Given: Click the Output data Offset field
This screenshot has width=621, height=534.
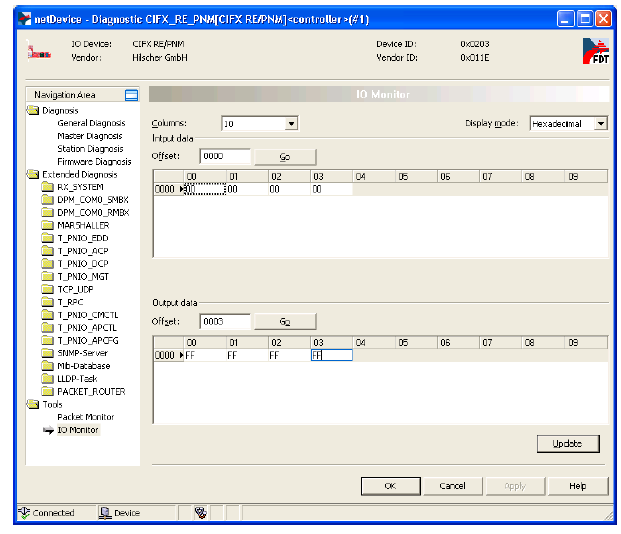Looking at the screenshot, I should (x=223, y=321).
